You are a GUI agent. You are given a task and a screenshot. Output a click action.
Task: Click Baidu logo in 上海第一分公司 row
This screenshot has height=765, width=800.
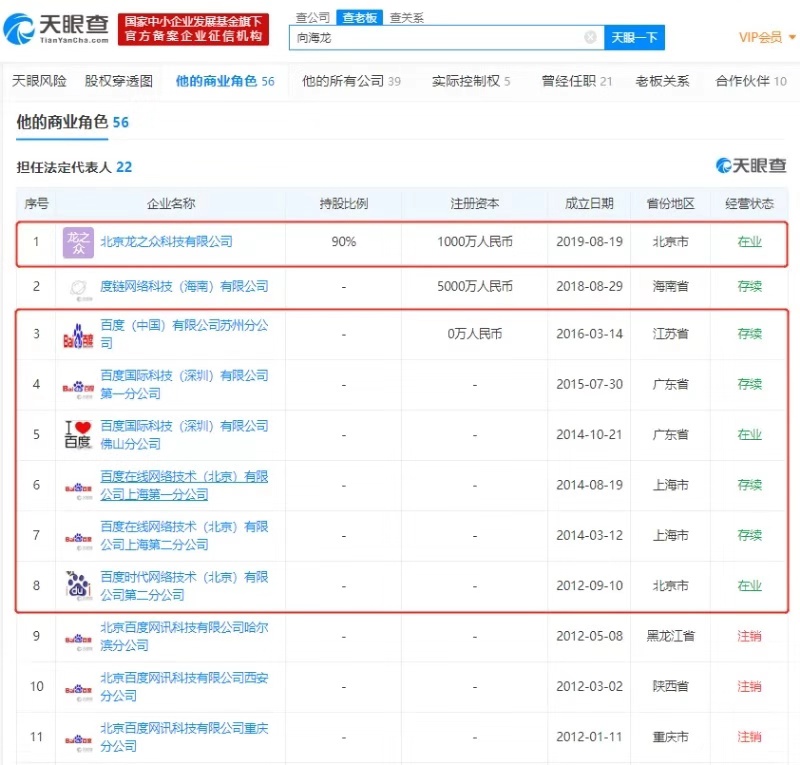coord(78,489)
